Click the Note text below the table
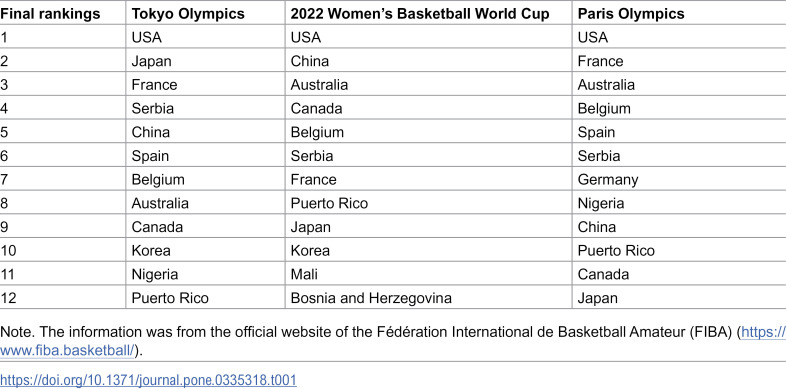 tap(393, 339)
